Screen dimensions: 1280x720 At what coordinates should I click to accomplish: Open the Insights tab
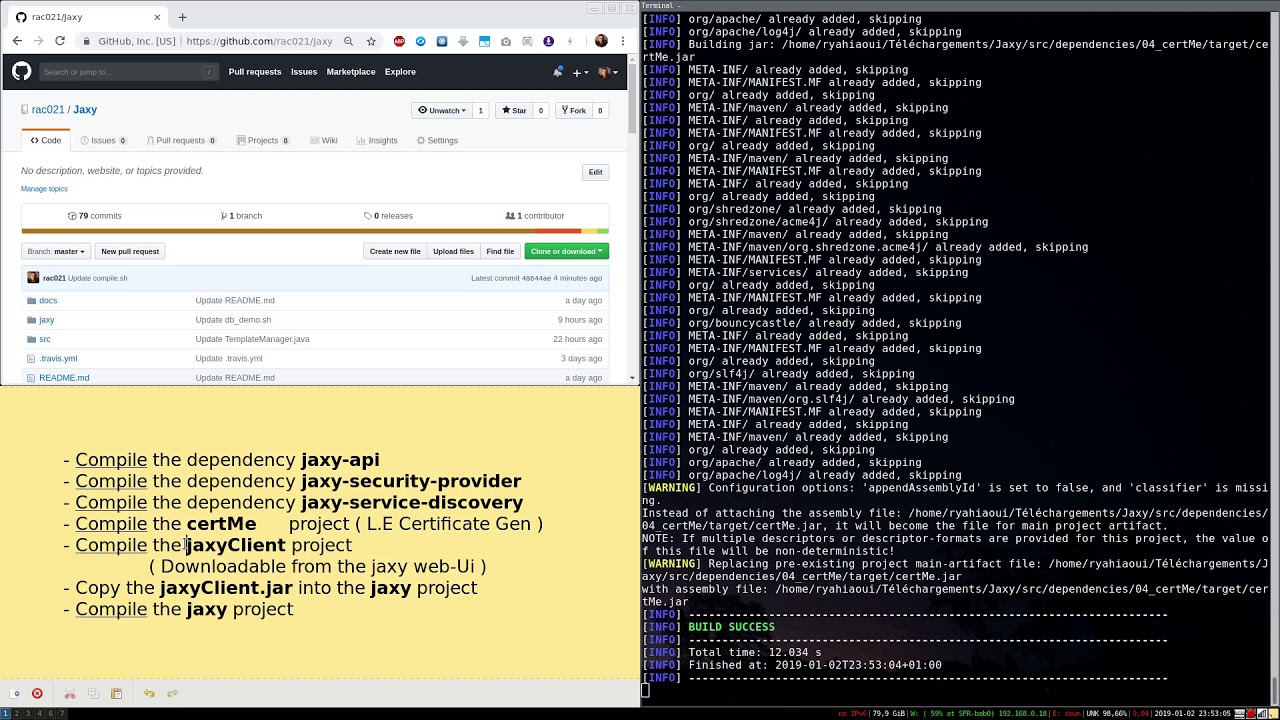coord(376,141)
